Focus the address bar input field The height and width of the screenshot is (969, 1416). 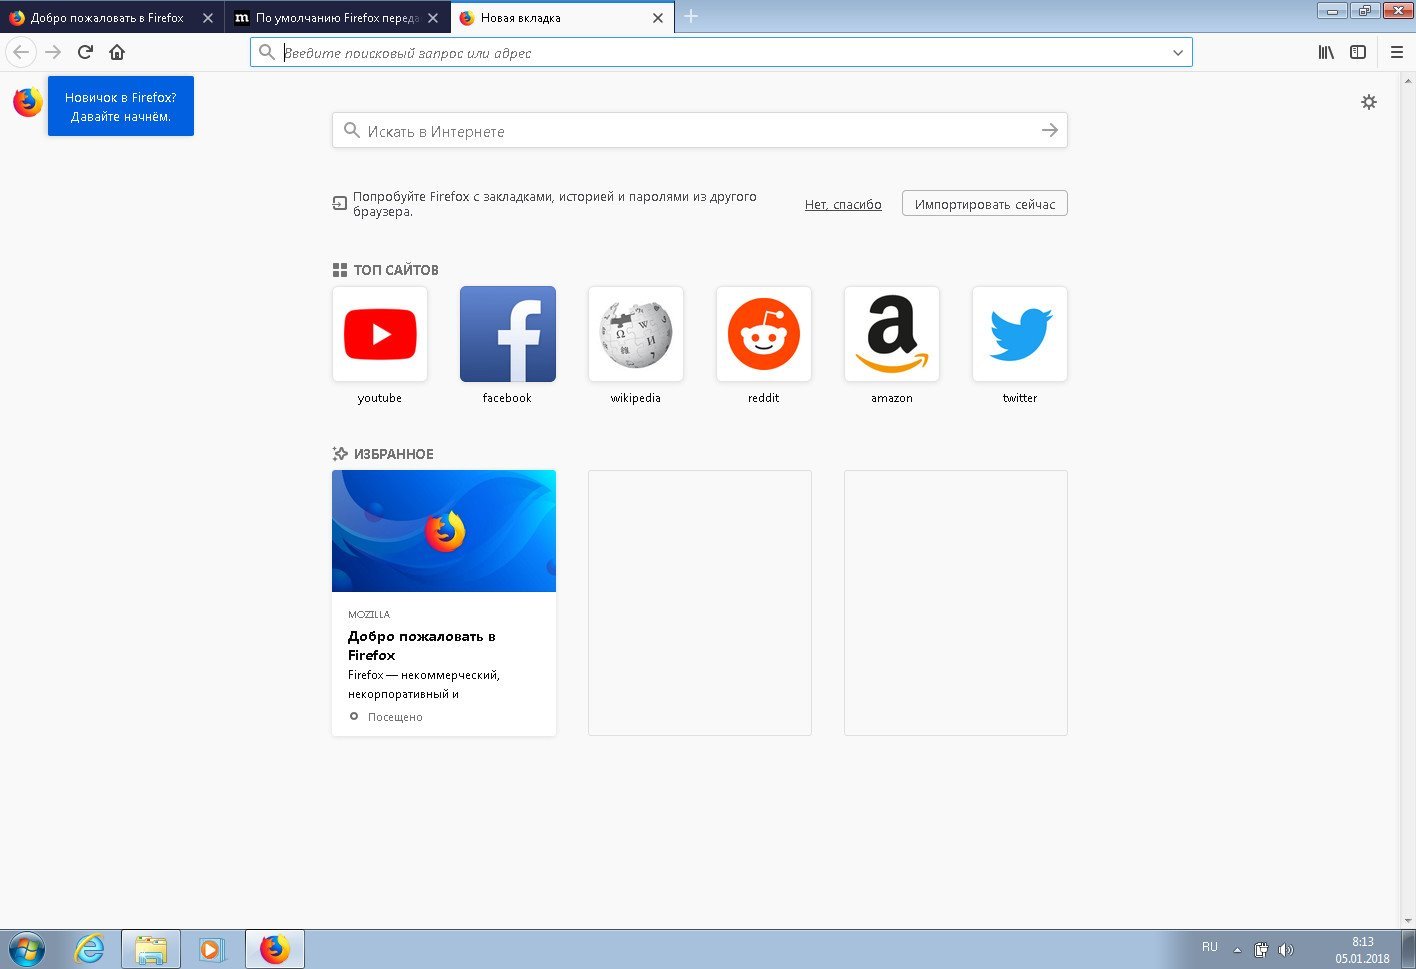pos(722,53)
